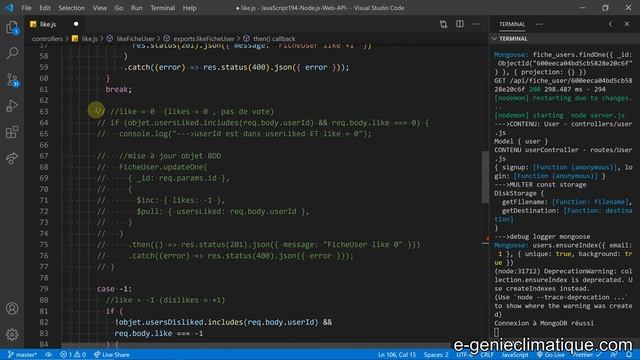Screen dimensions: 640x360
Task: Start Live Share from status bar
Action: coord(112,355)
